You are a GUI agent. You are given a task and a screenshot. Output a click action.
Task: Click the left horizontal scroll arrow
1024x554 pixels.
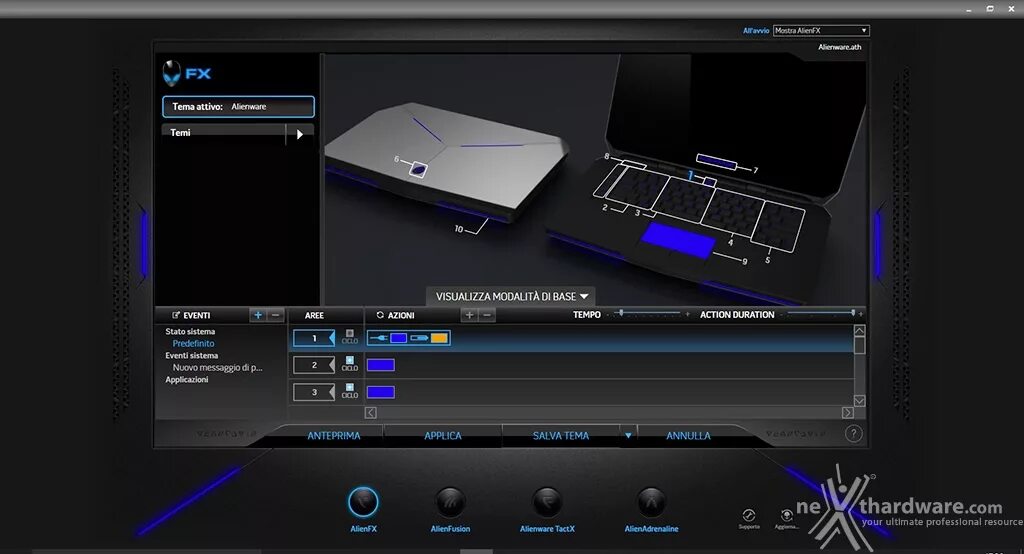(x=371, y=412)
